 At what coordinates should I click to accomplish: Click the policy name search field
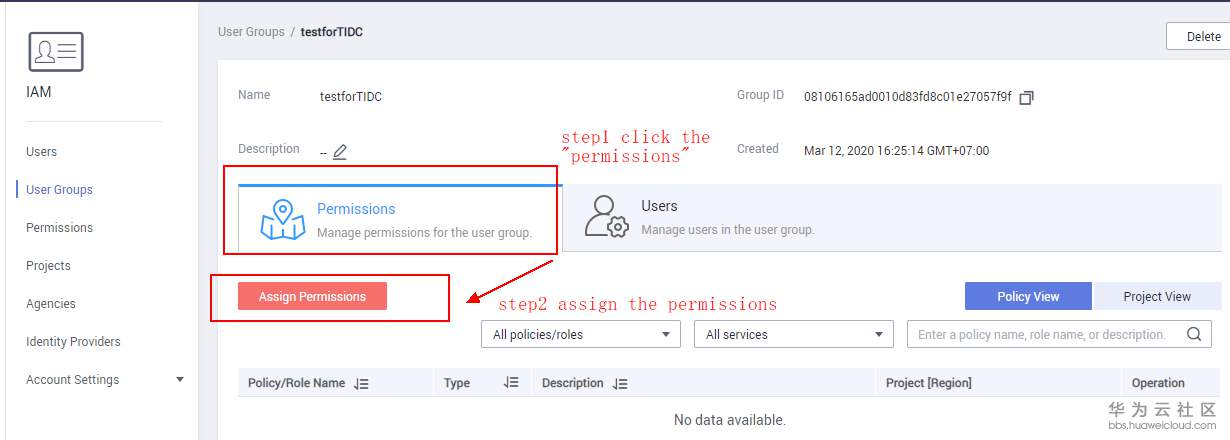tap(1042, 334)
